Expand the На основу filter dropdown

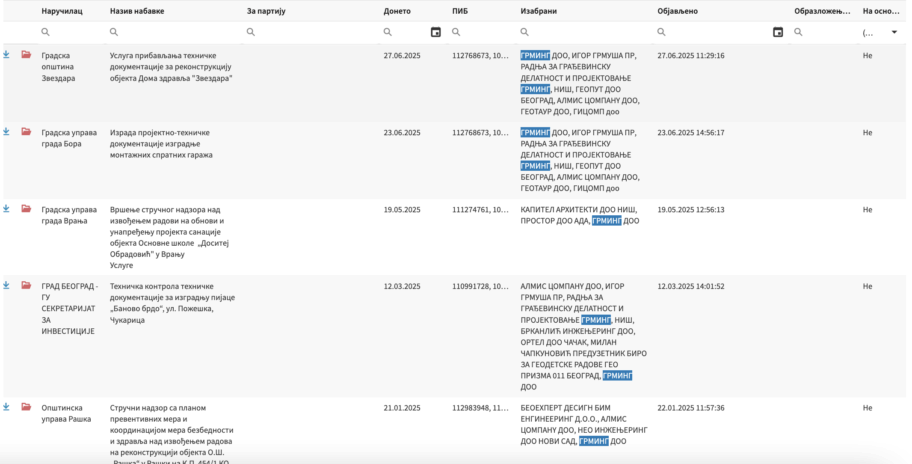coord(893,32)
